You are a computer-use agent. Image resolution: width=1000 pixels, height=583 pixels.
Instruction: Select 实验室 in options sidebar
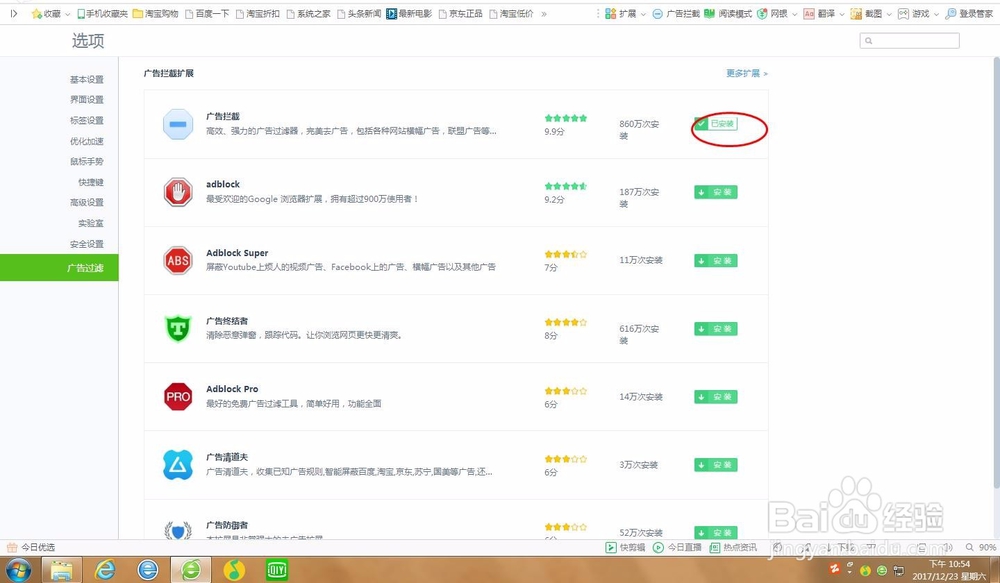[91, 223]
